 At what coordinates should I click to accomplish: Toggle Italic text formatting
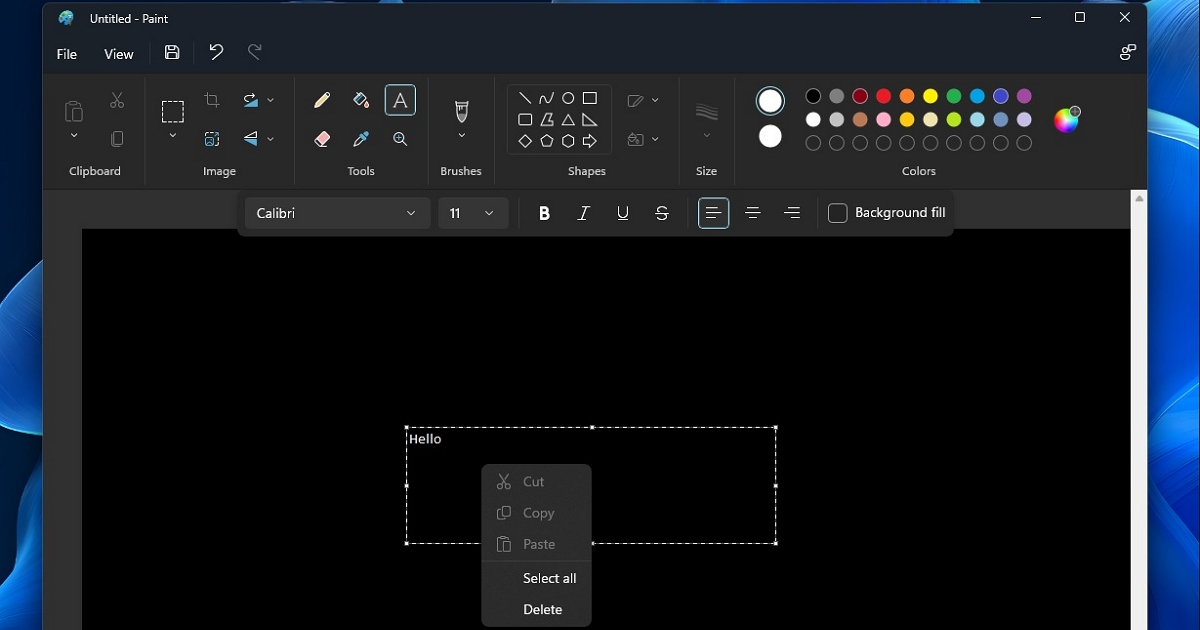coord(583,213)
